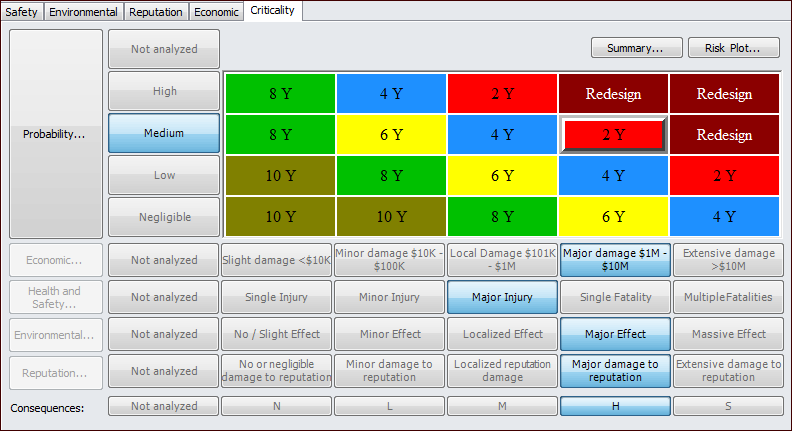Open the Environmental tab
792x431 pixels.
point(85,12)
